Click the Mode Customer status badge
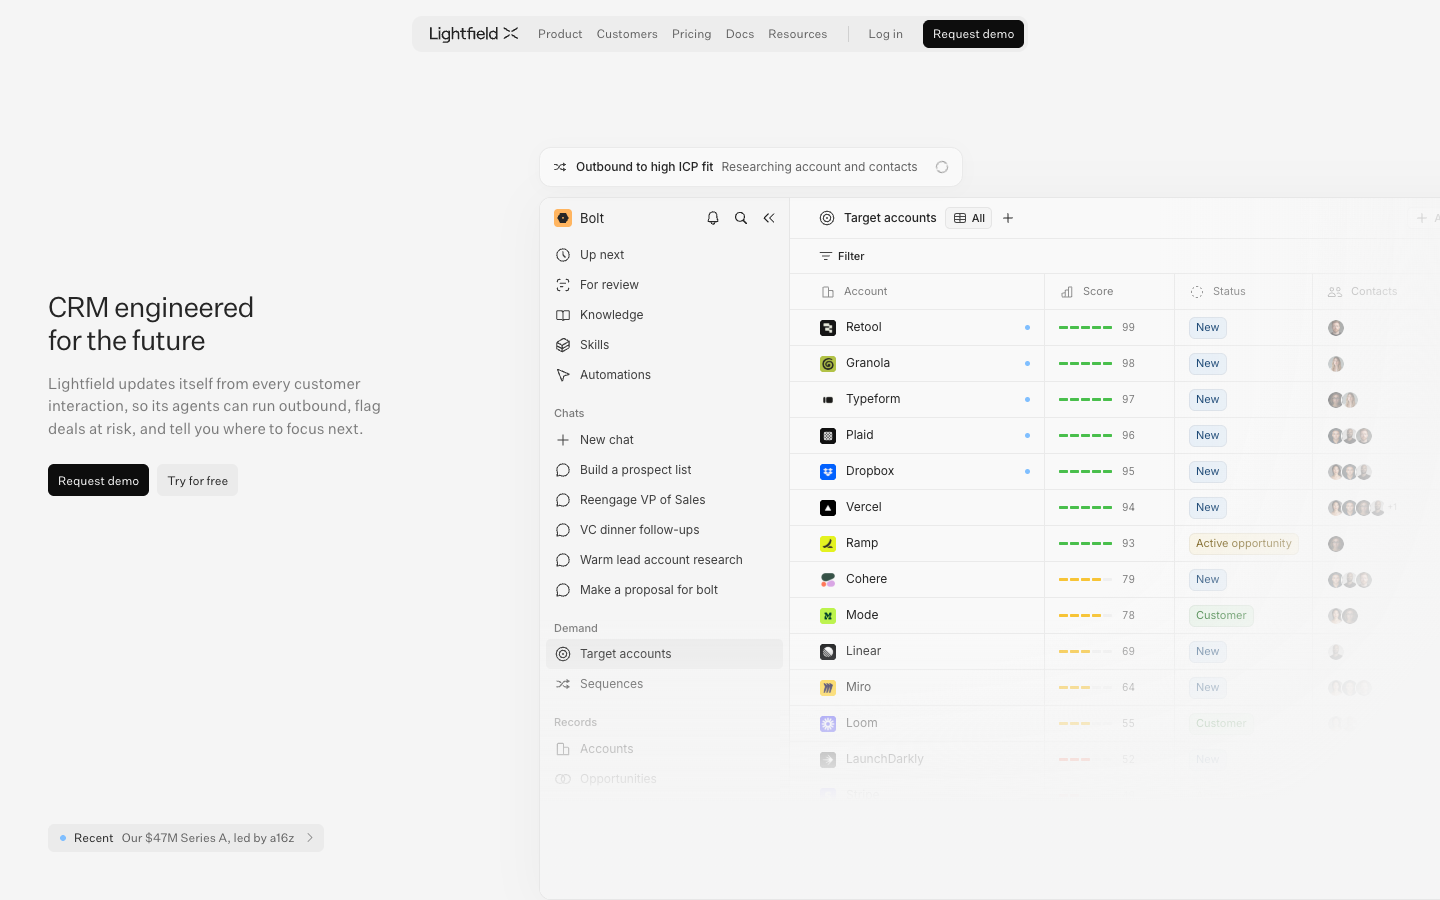 [x=1221, y=616]
